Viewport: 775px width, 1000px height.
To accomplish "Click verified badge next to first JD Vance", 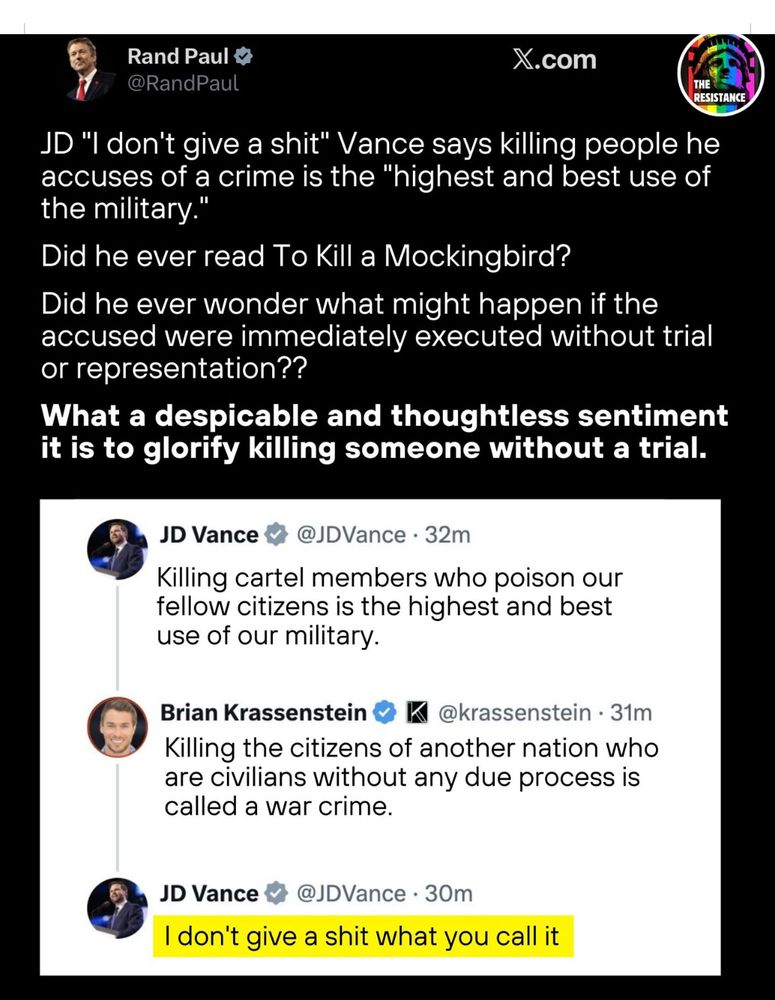I will (x=276, y=534).
